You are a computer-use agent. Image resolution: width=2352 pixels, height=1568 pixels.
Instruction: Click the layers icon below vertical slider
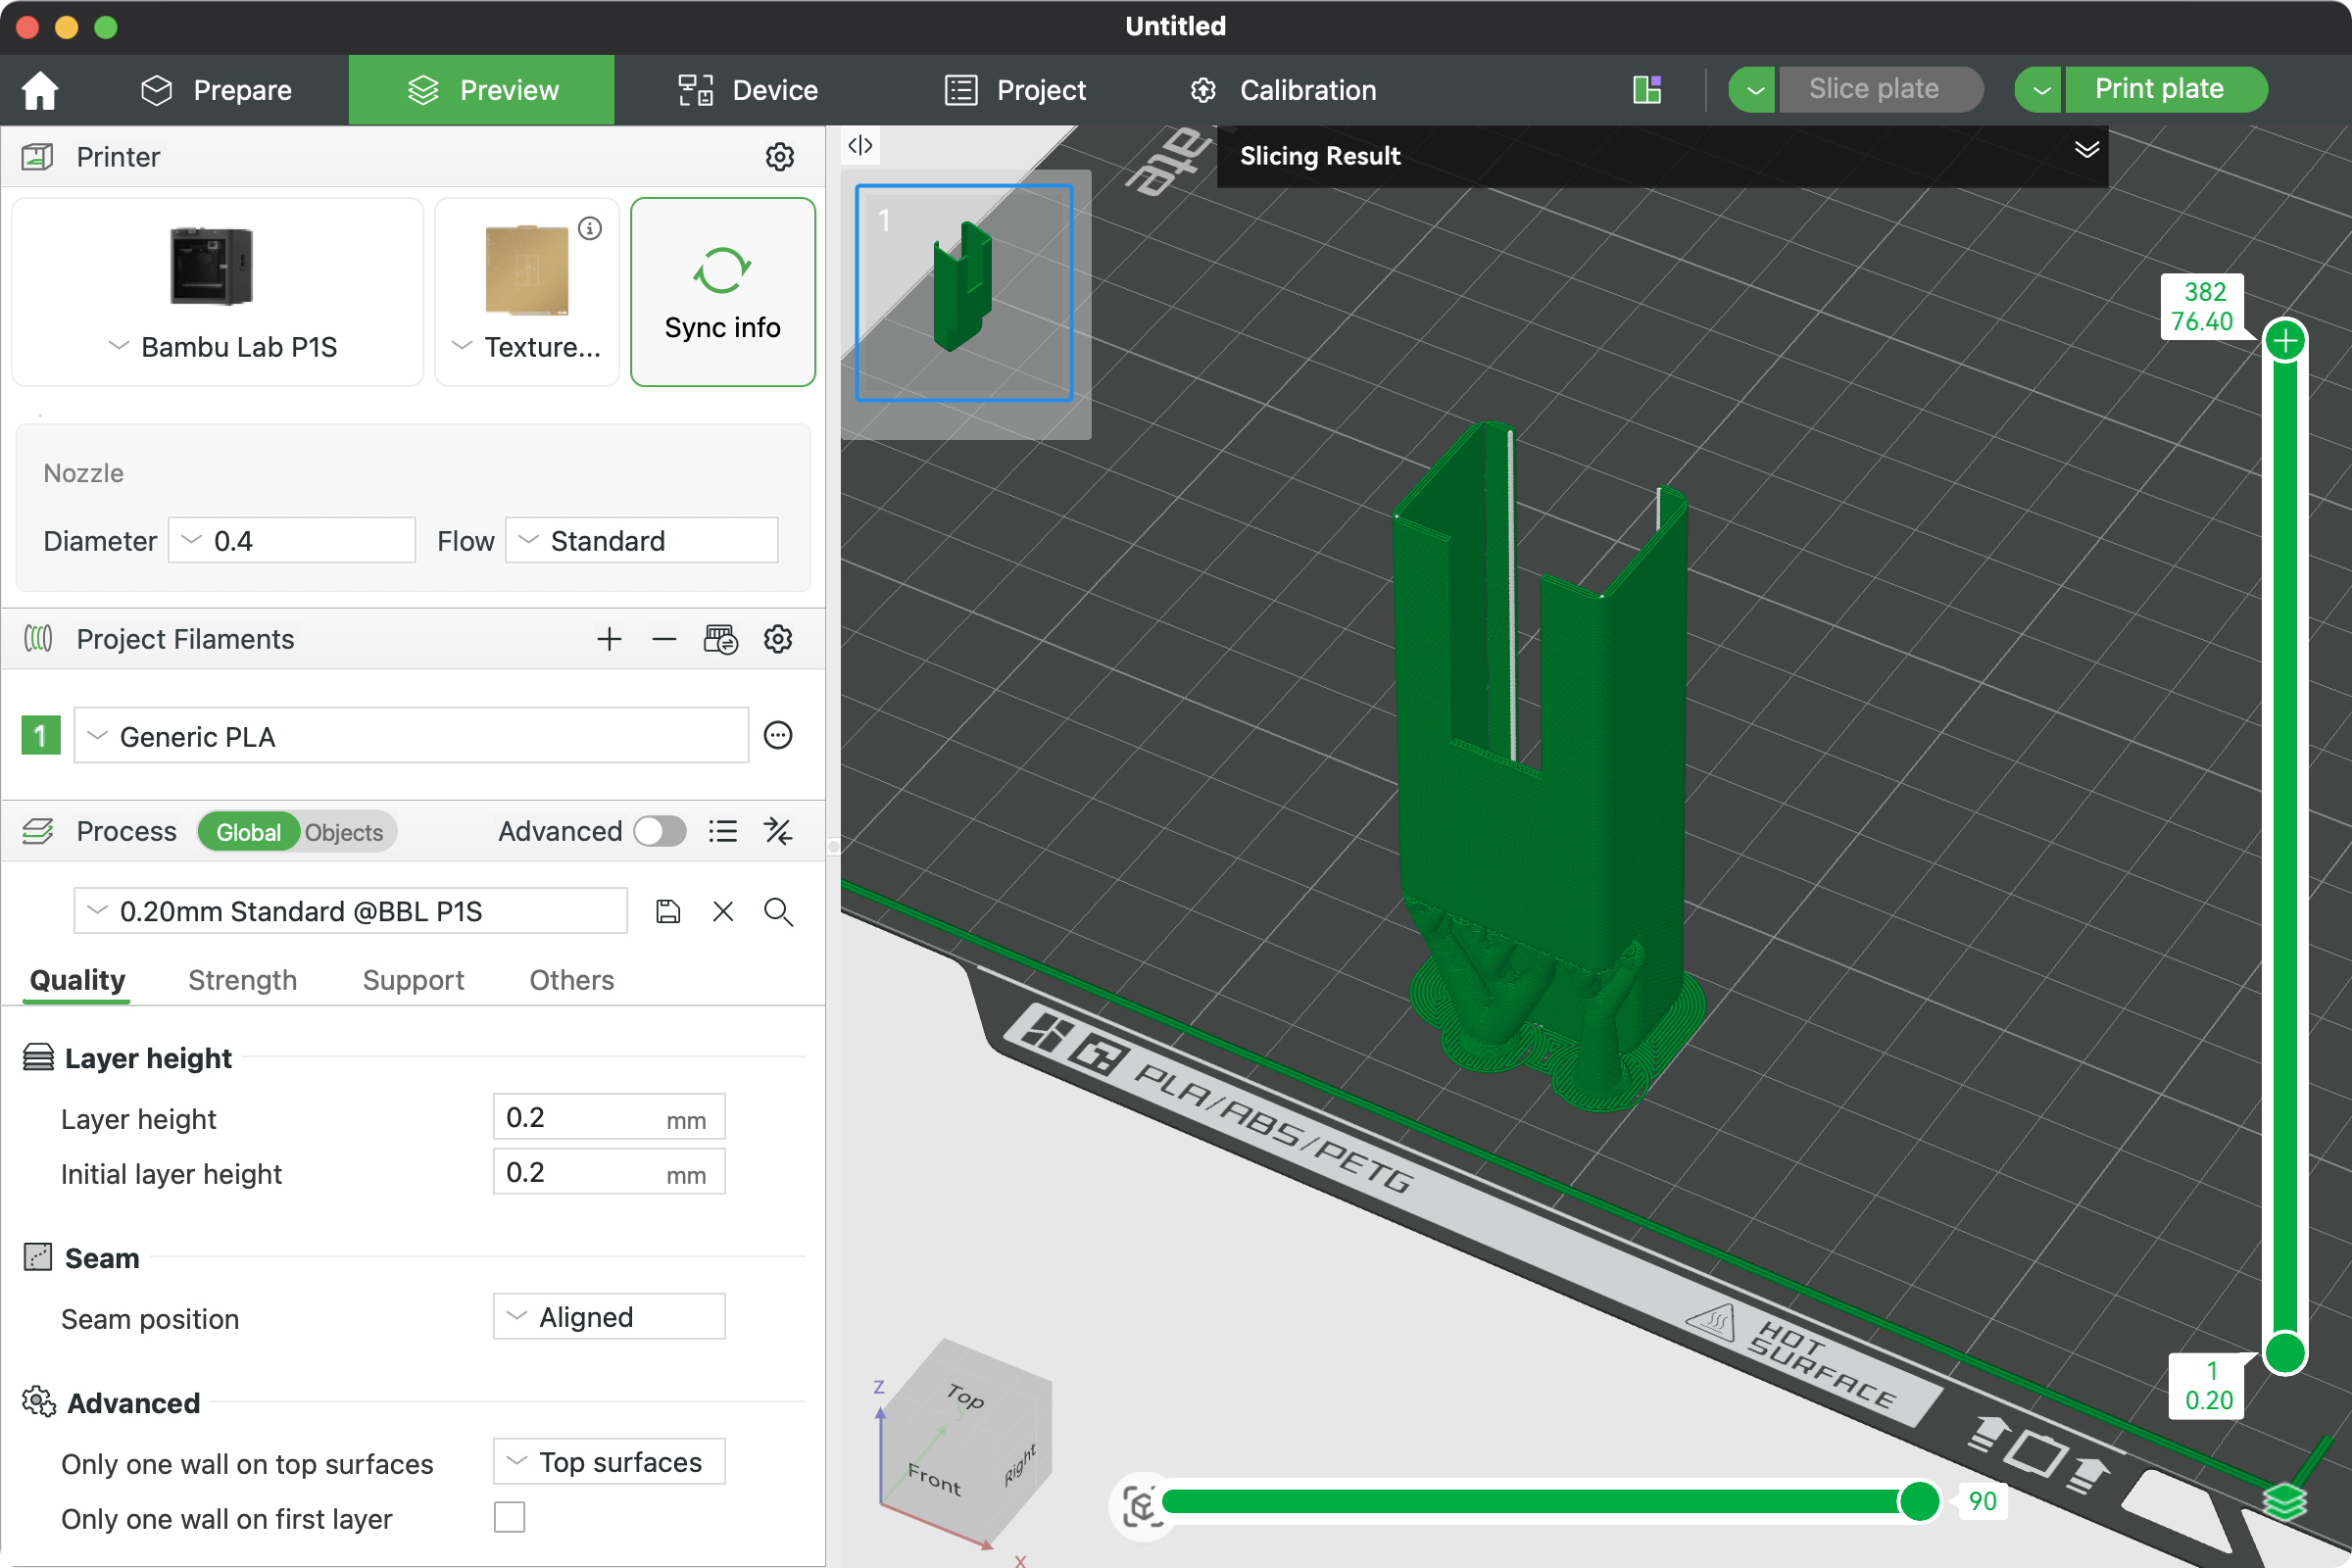(2285, 1500)
